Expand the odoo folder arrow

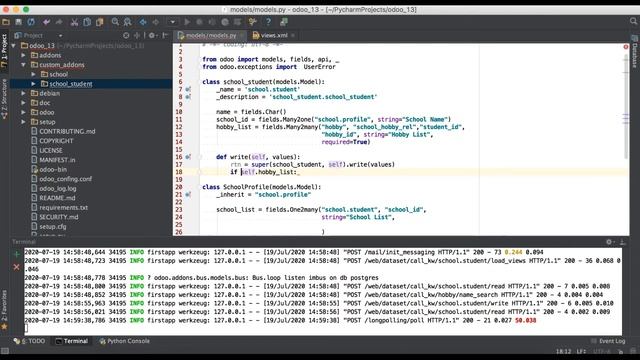coord(24,112)
